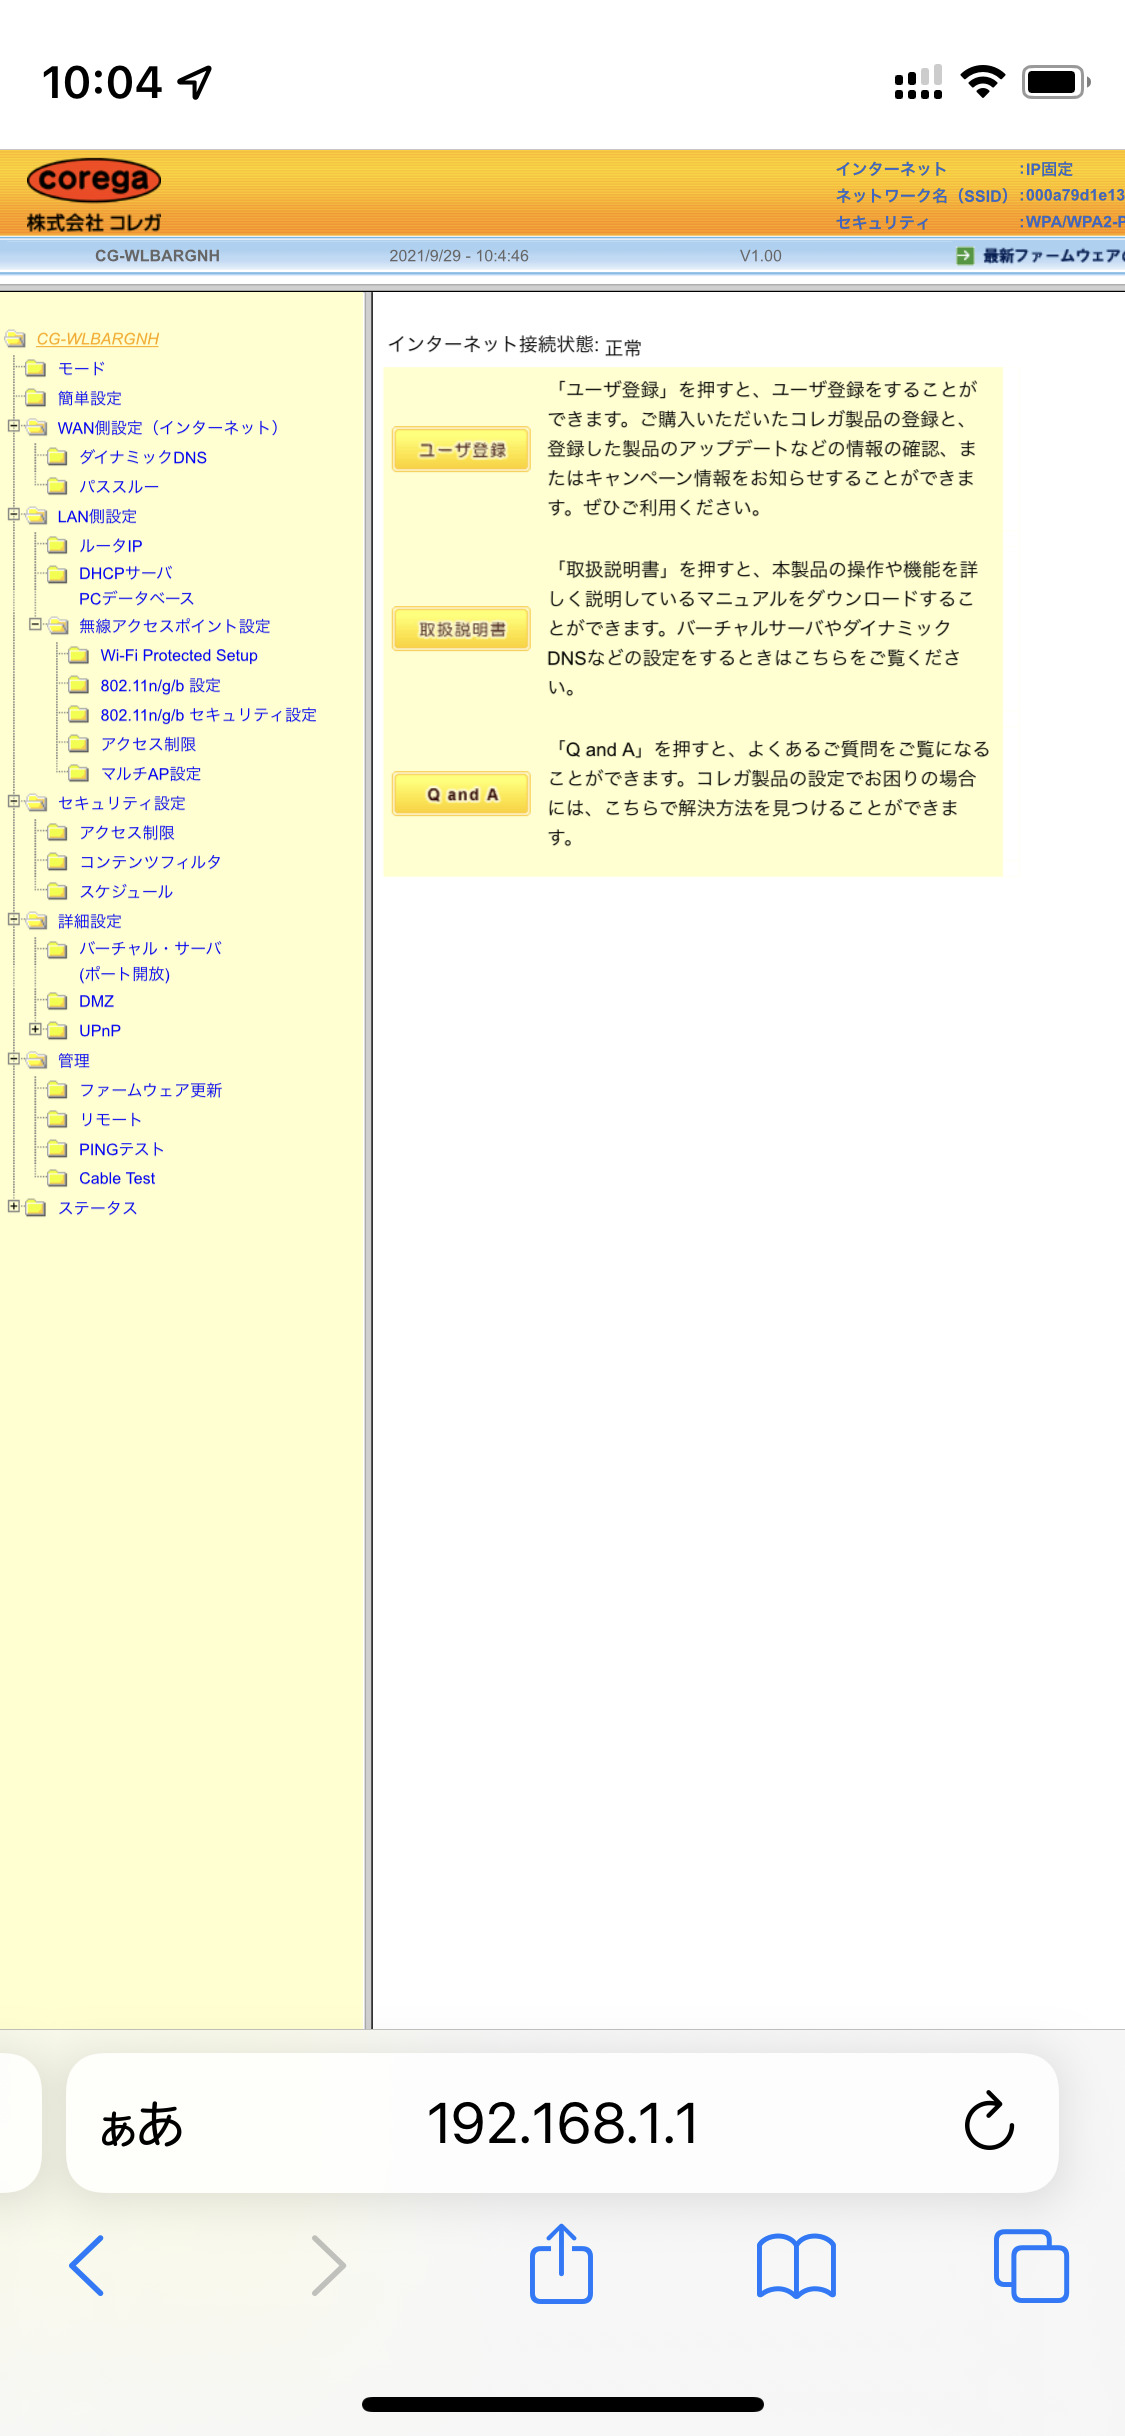Open 802.11n/g/b セキュリティ設定
This screenshot has width=1125, height=2436.
(208, 715)
